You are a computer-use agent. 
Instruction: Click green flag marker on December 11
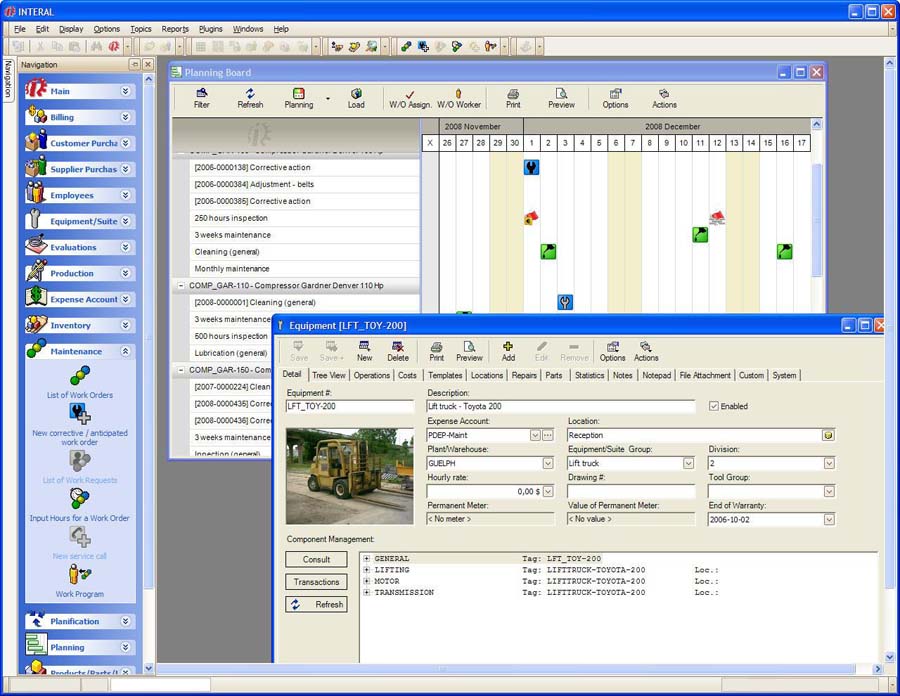pos(700,235)
